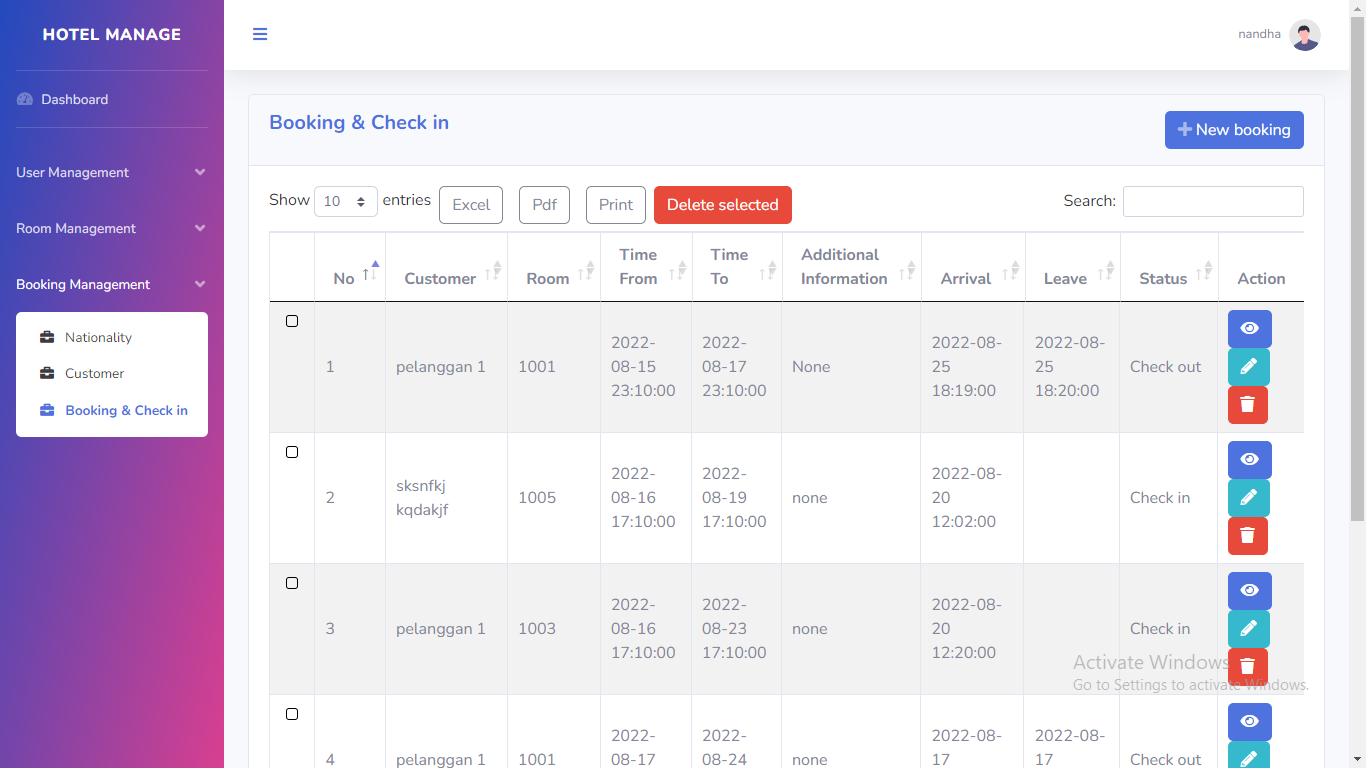Open the nandha user avatar menu
This screenshot has height=768, width=1366.
1304,35
